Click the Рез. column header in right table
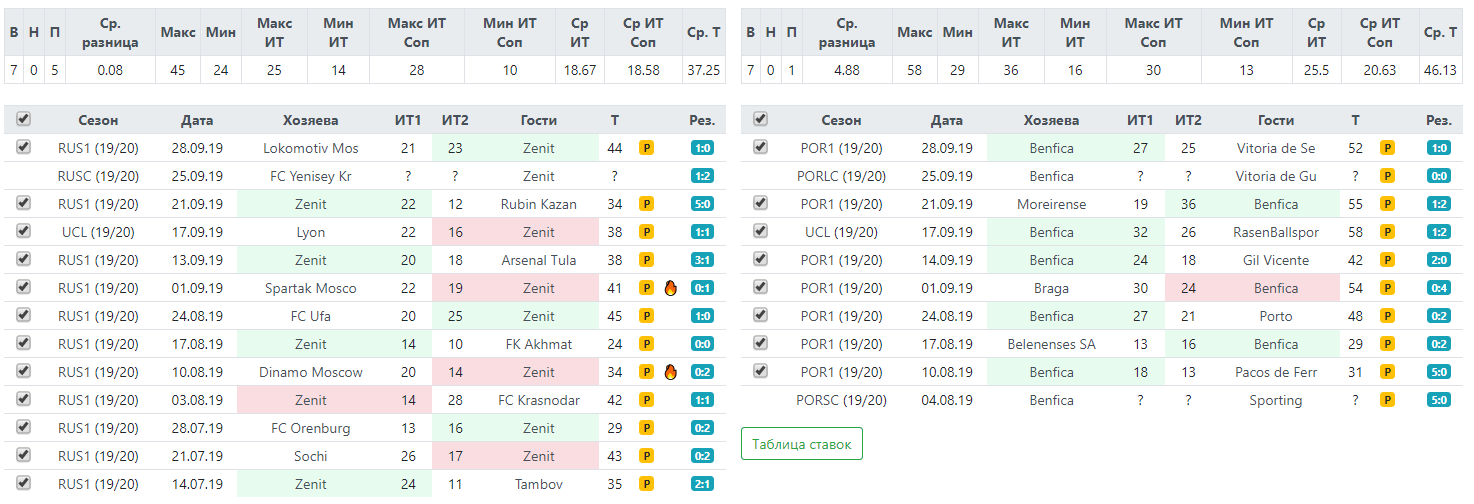 [x=1439, y=120]
